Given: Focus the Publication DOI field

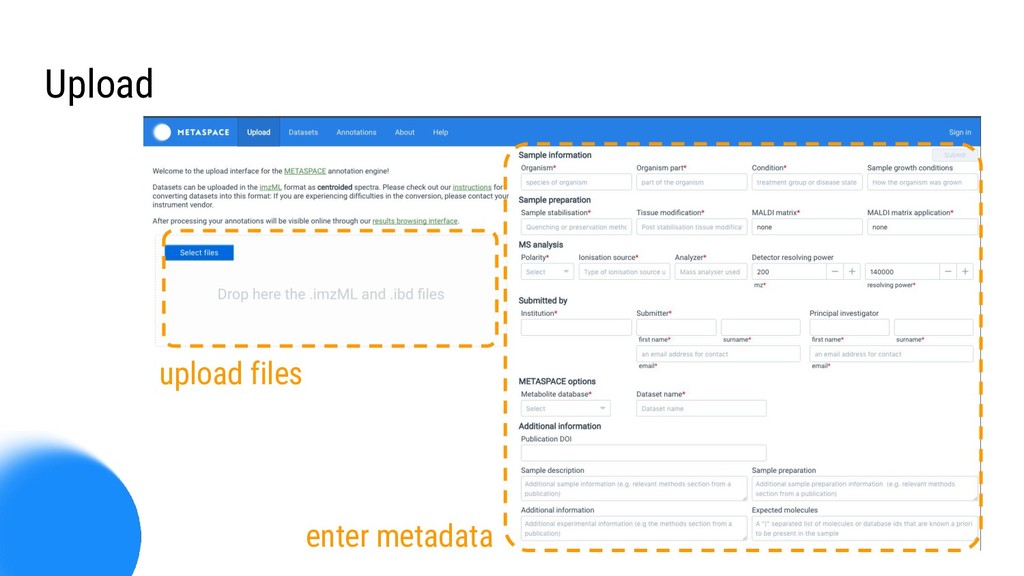Looking at the screenshot, I should [643, 453].
